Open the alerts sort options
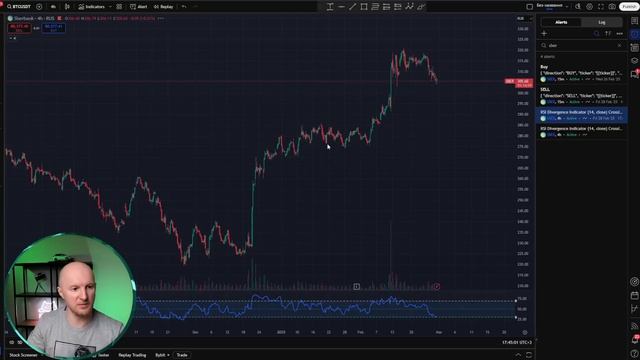This screenshot has height=360, width=640. click(608, 33)
